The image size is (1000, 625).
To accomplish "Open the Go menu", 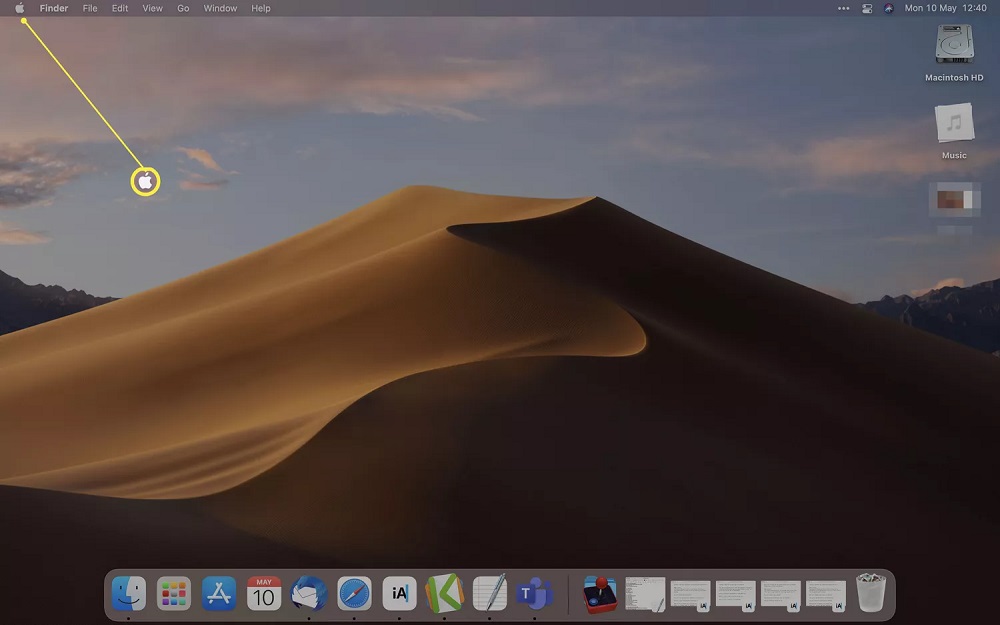I will 182,8.
